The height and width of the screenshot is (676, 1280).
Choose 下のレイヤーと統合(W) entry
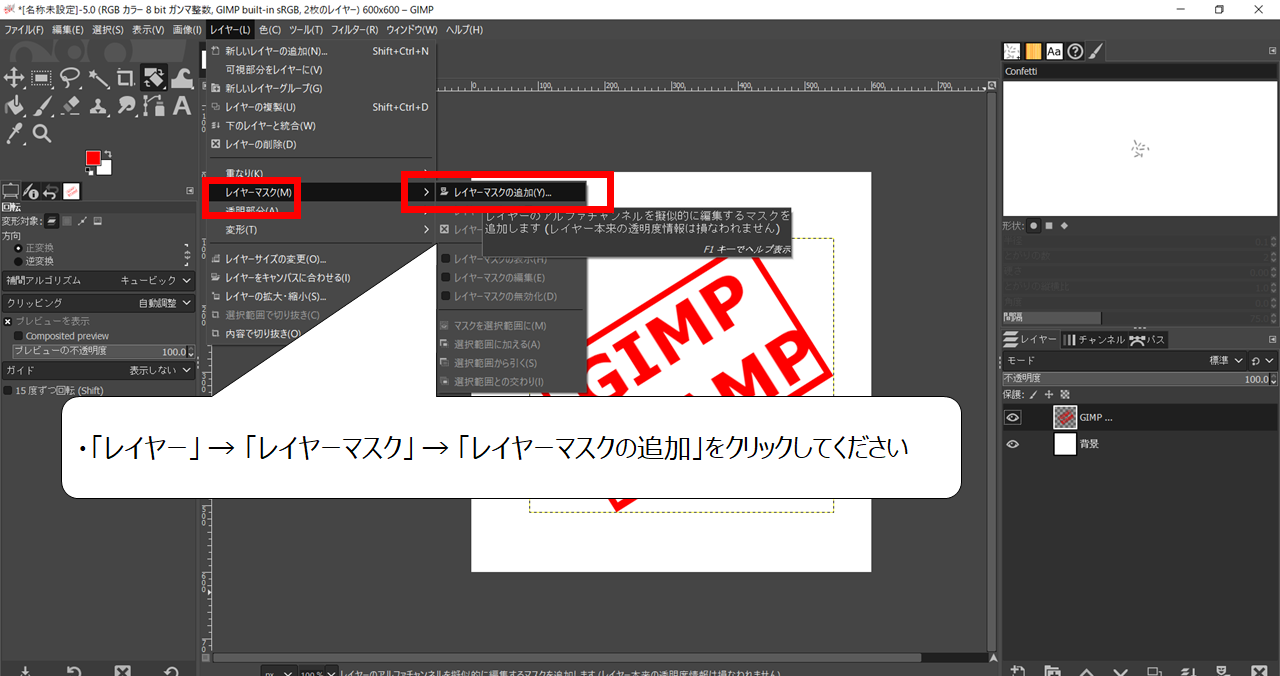click(x=320, y=126)
